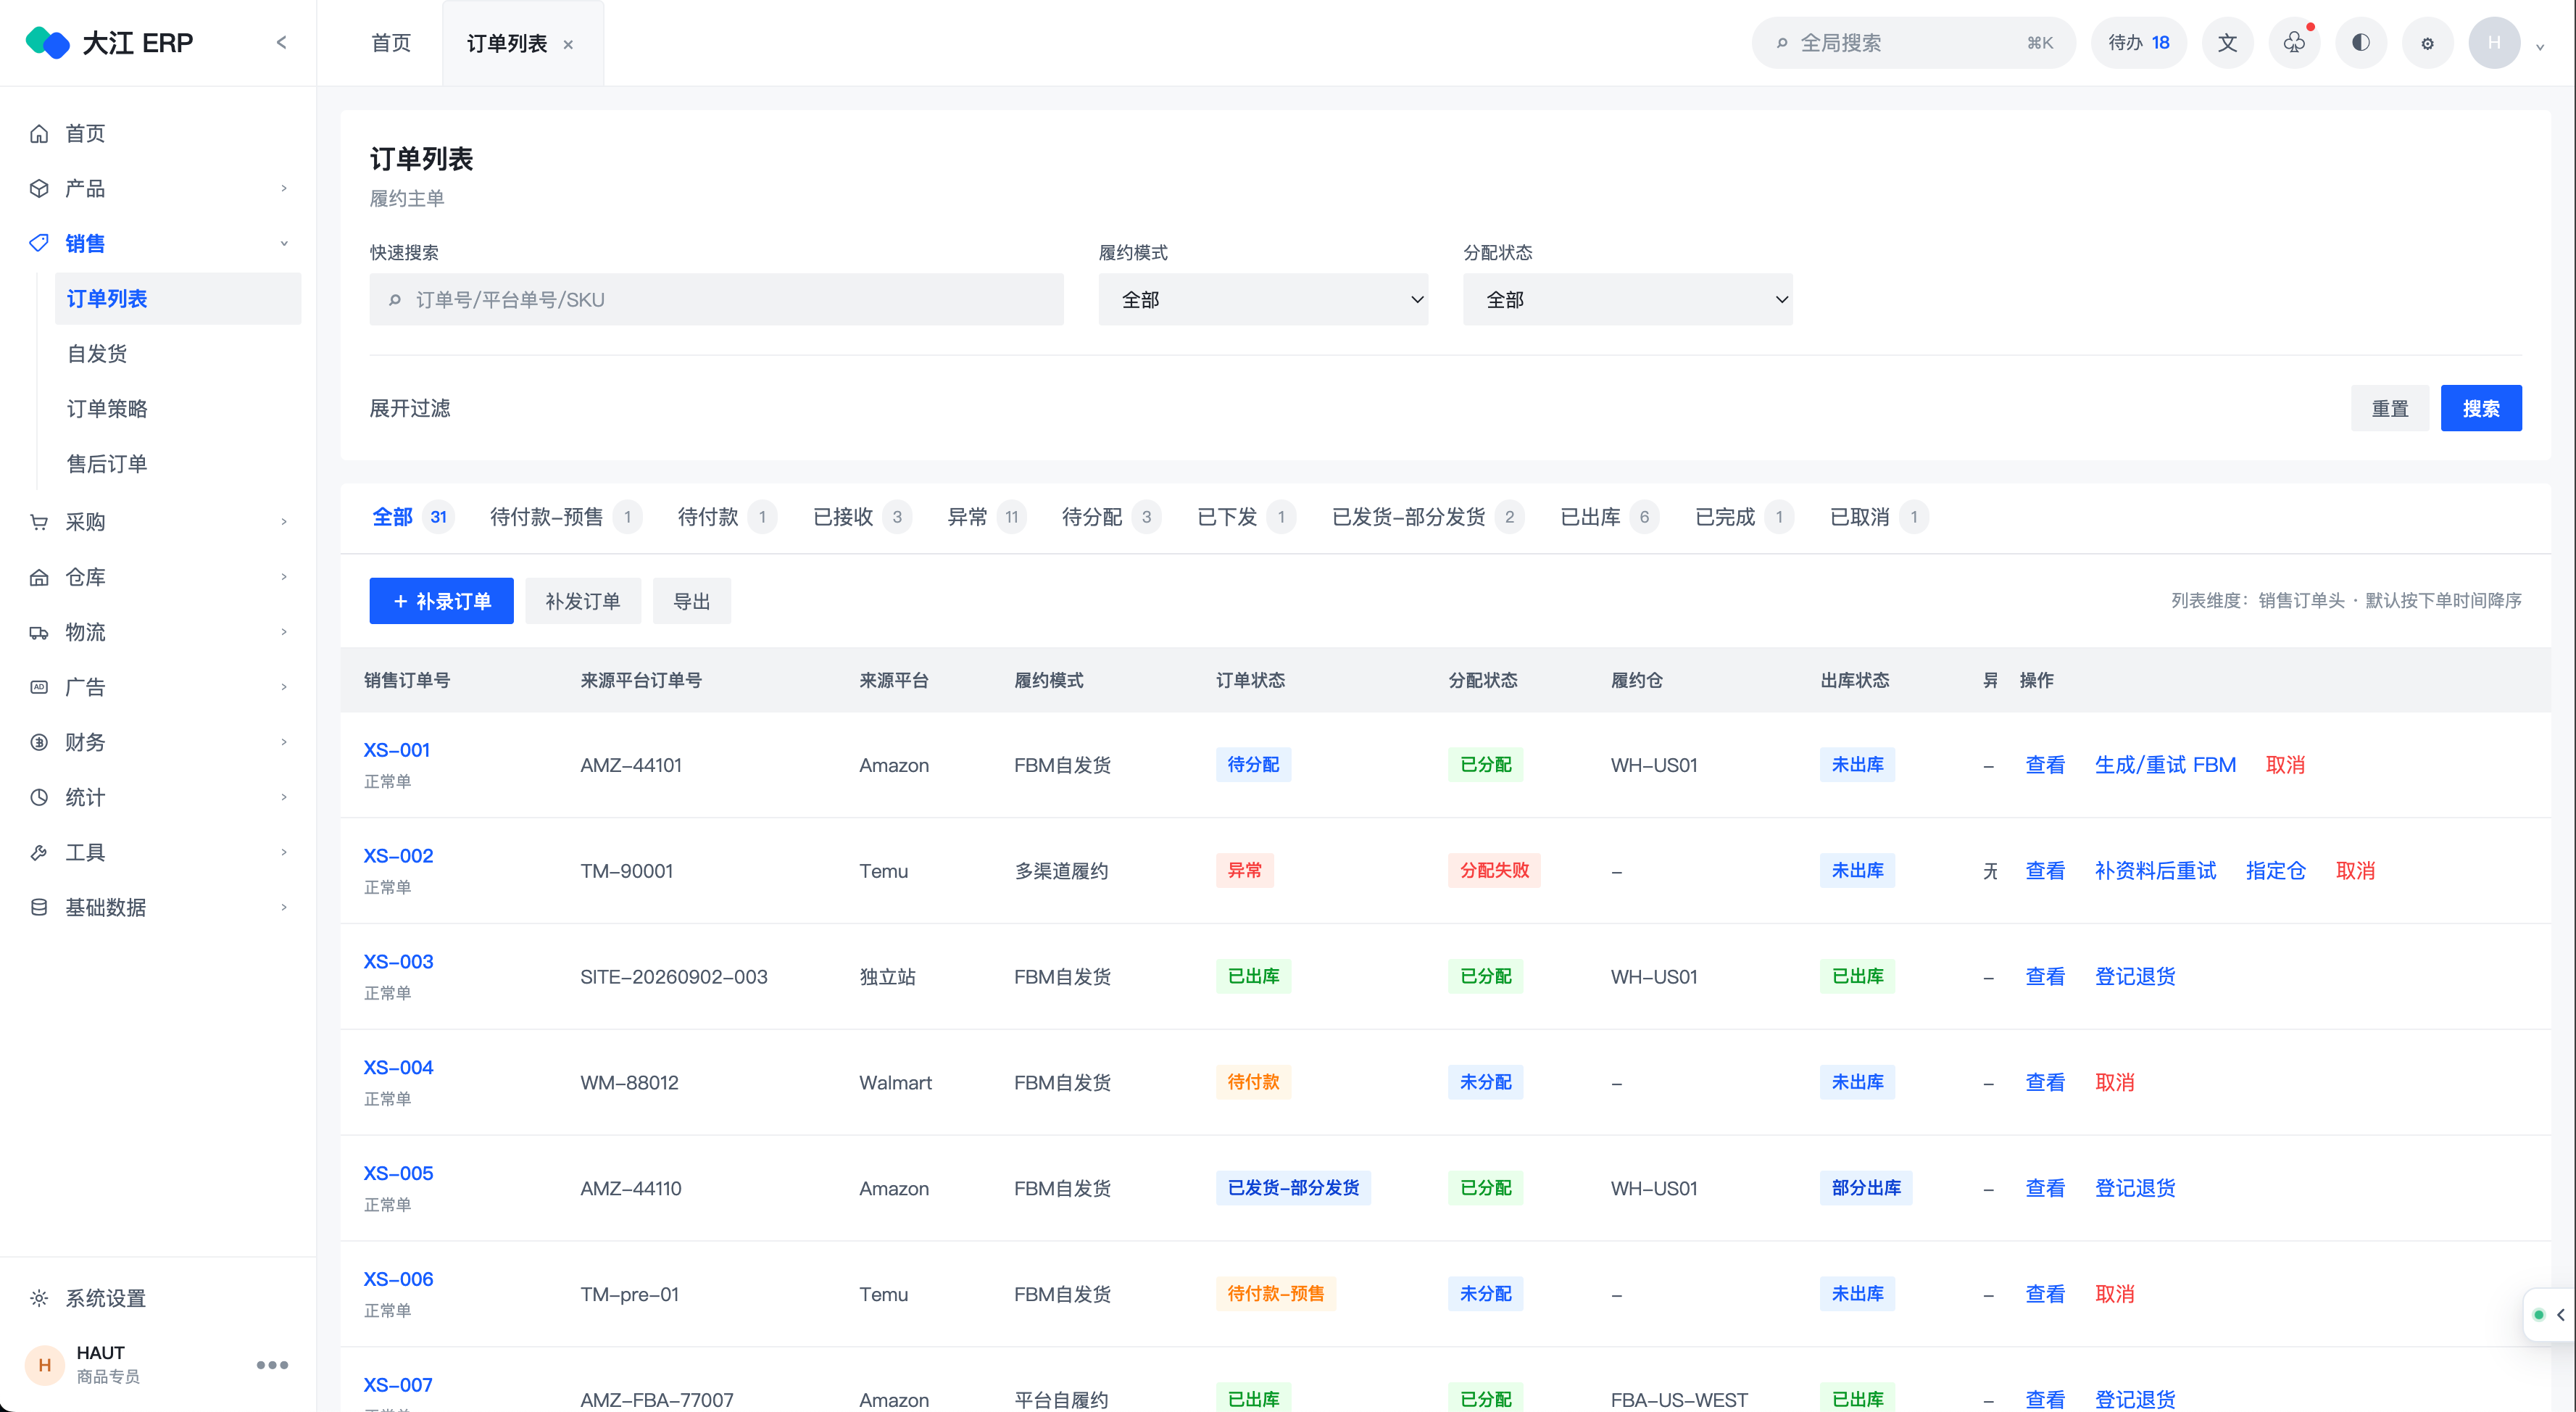The height and width of the screenshot is (1412, 2576).
Task: Open 自发货 in sales submenu
Action: (x=178, y=354)
